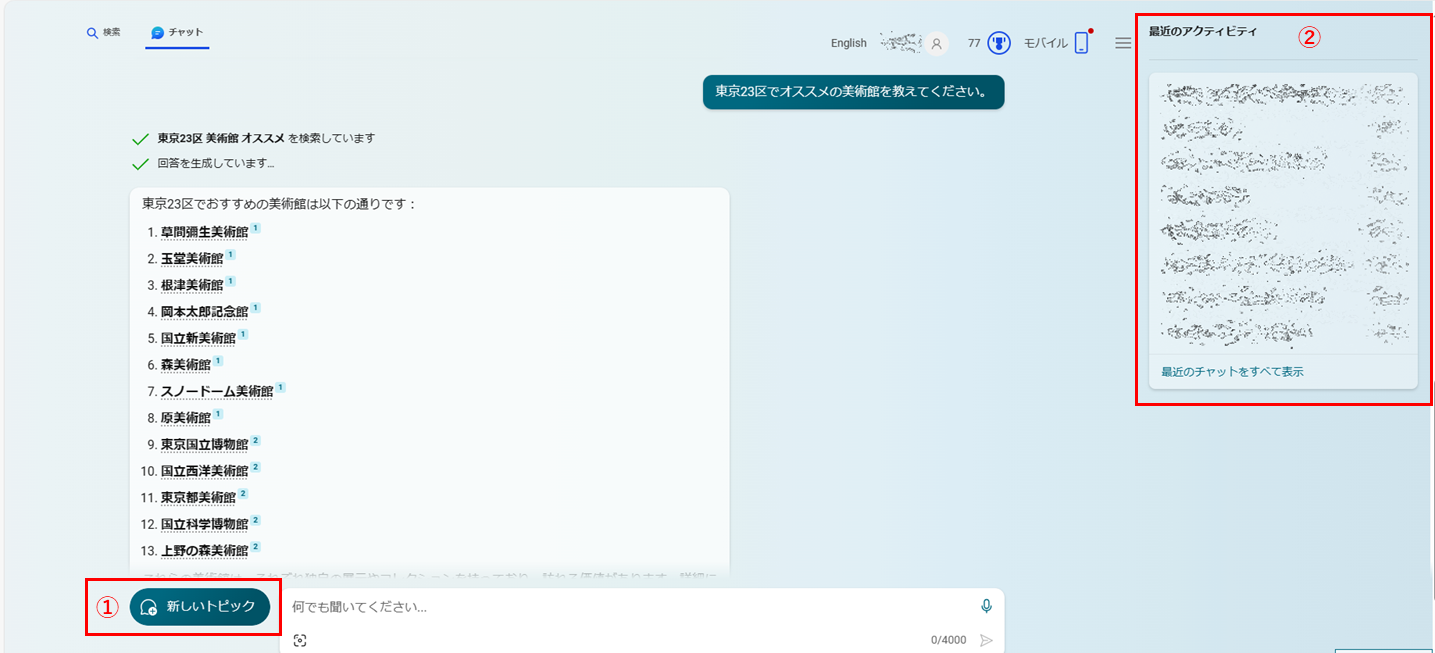Show all recent chats via 最近のチャットをすべて表示
This screenshot has width=1435, height=653.
pos(1232,372)
